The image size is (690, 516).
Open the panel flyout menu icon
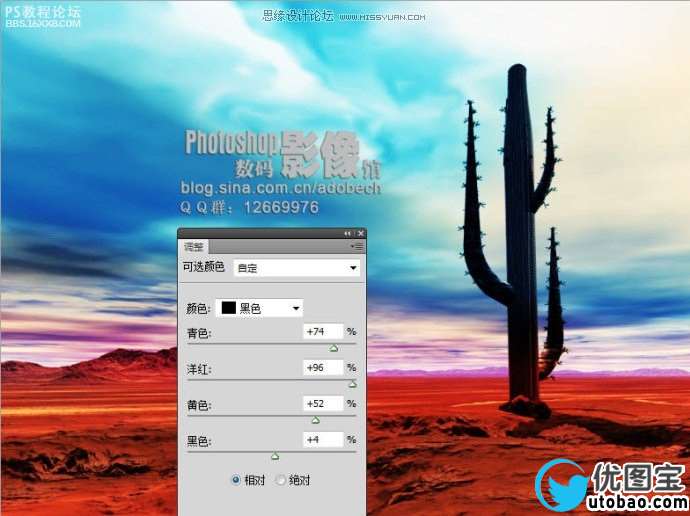pos(357,246)
